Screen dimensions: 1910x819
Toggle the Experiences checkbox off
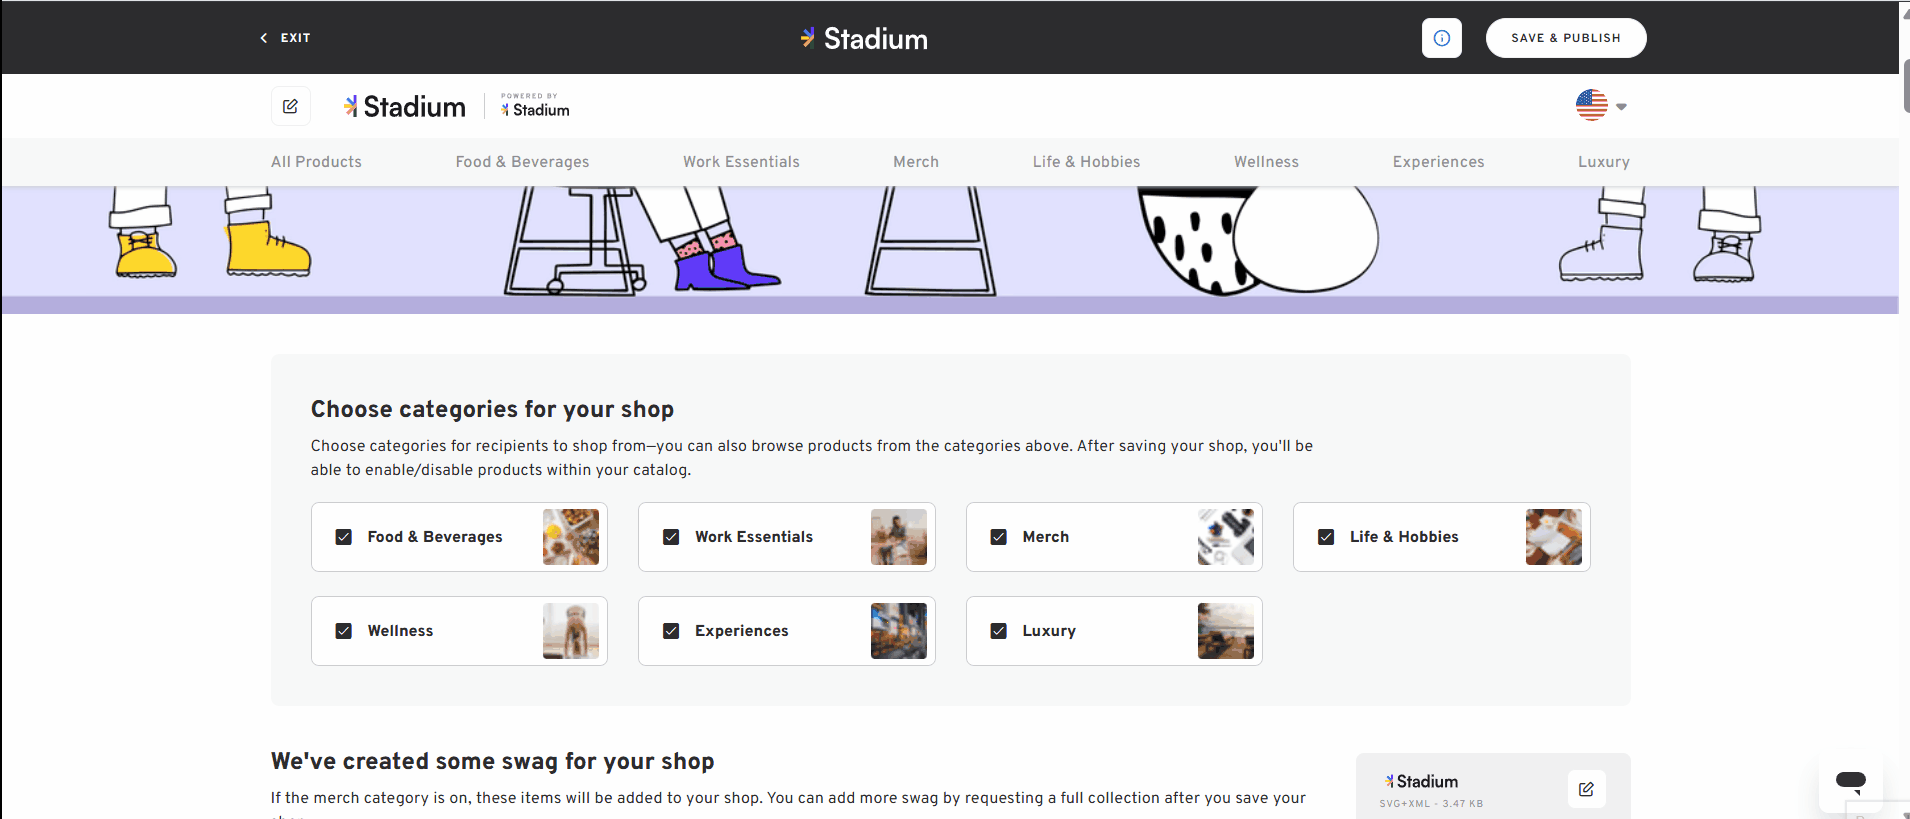[671, 630]
